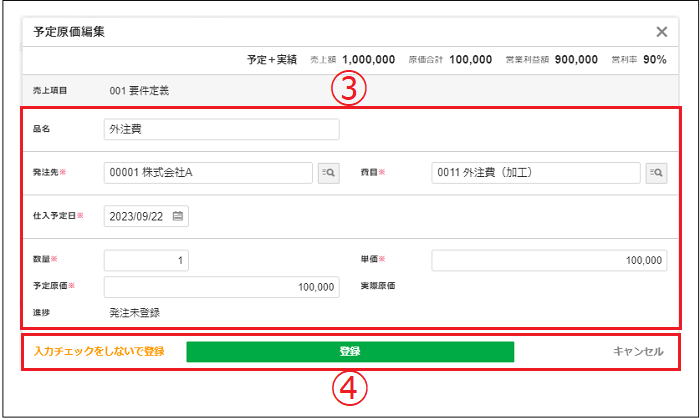This screenshot has height=420, width=700.
Task: Close the 予定原価編集 dialog
Action: coord(662,32)
